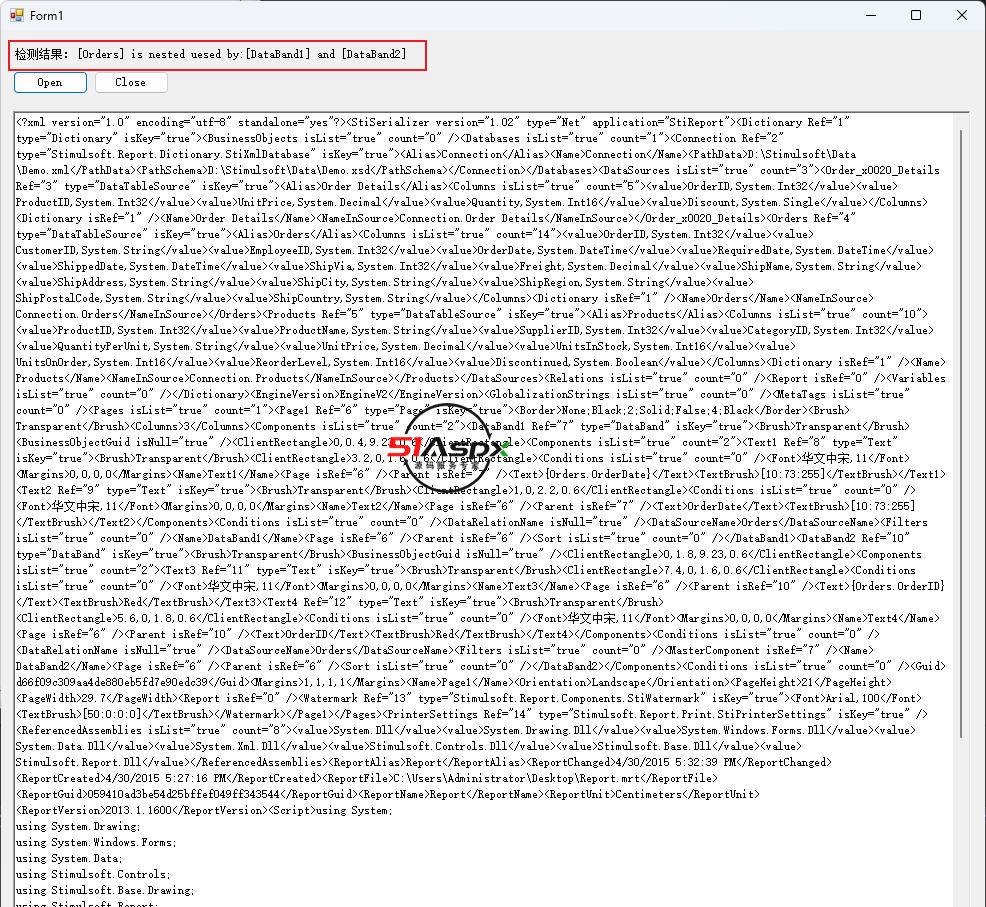Click the text 'using System.Data;'
The image size is (986, 907).
69,858
